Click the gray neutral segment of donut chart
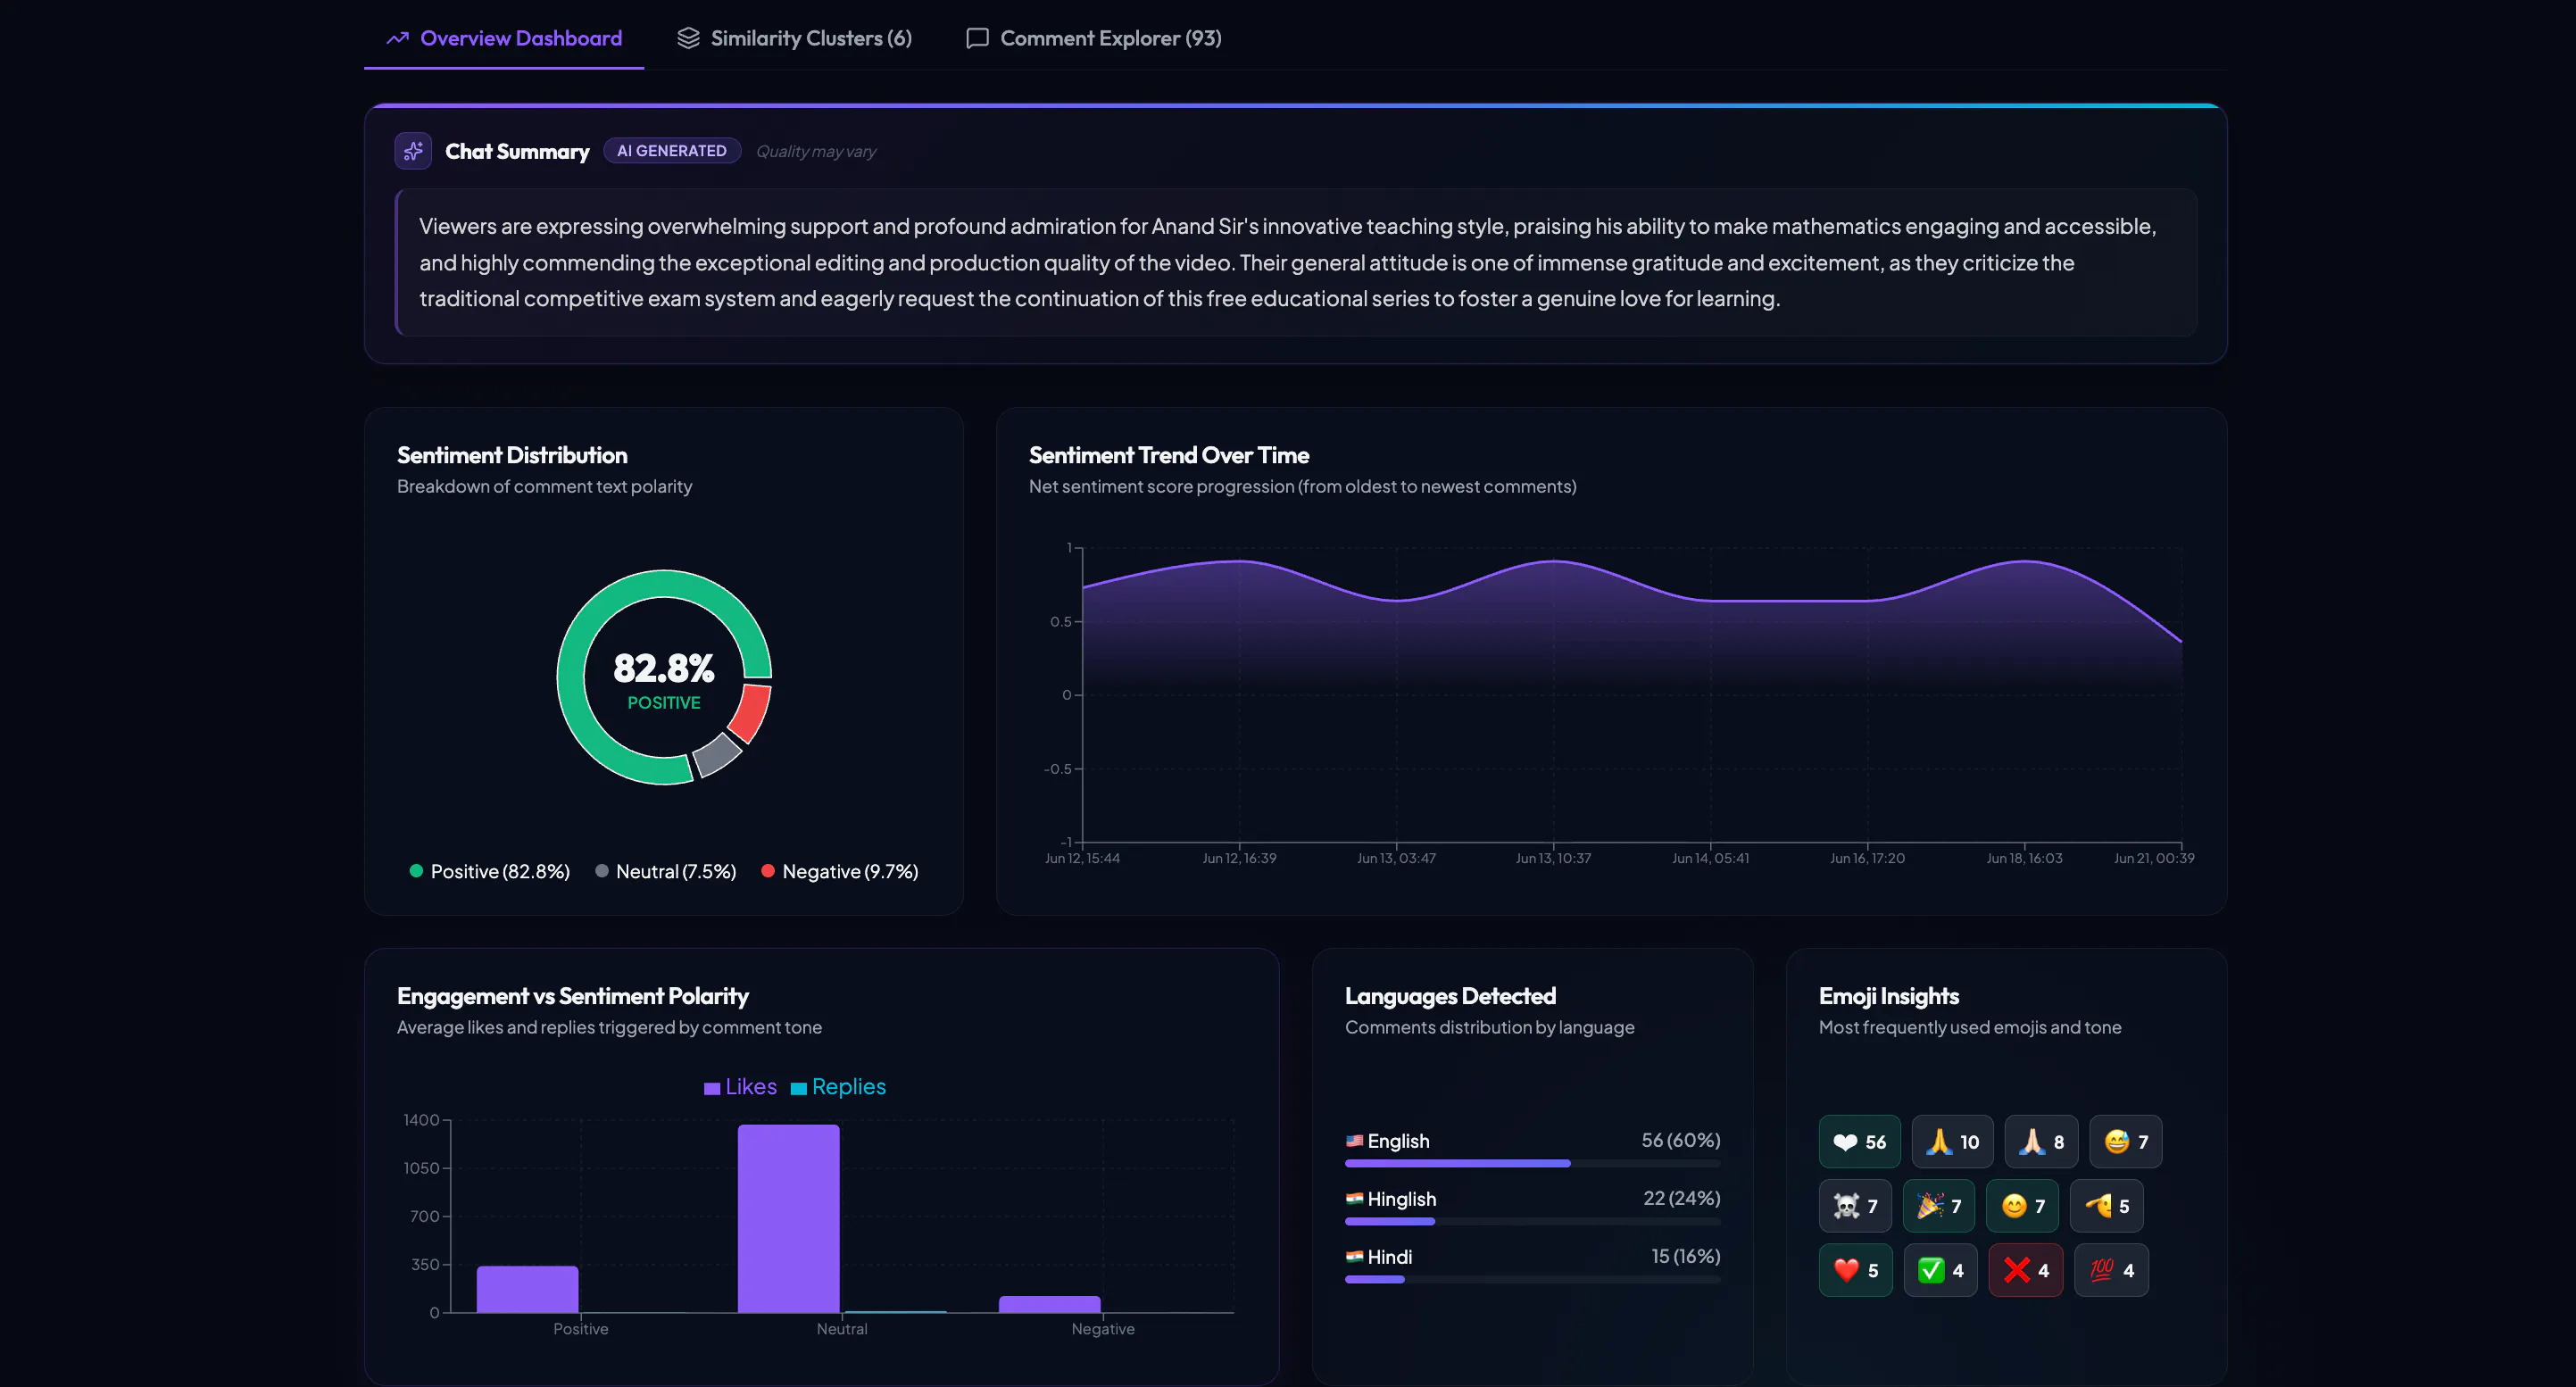The width and height of the screenshot is (2576, 1387). [717, 755]
